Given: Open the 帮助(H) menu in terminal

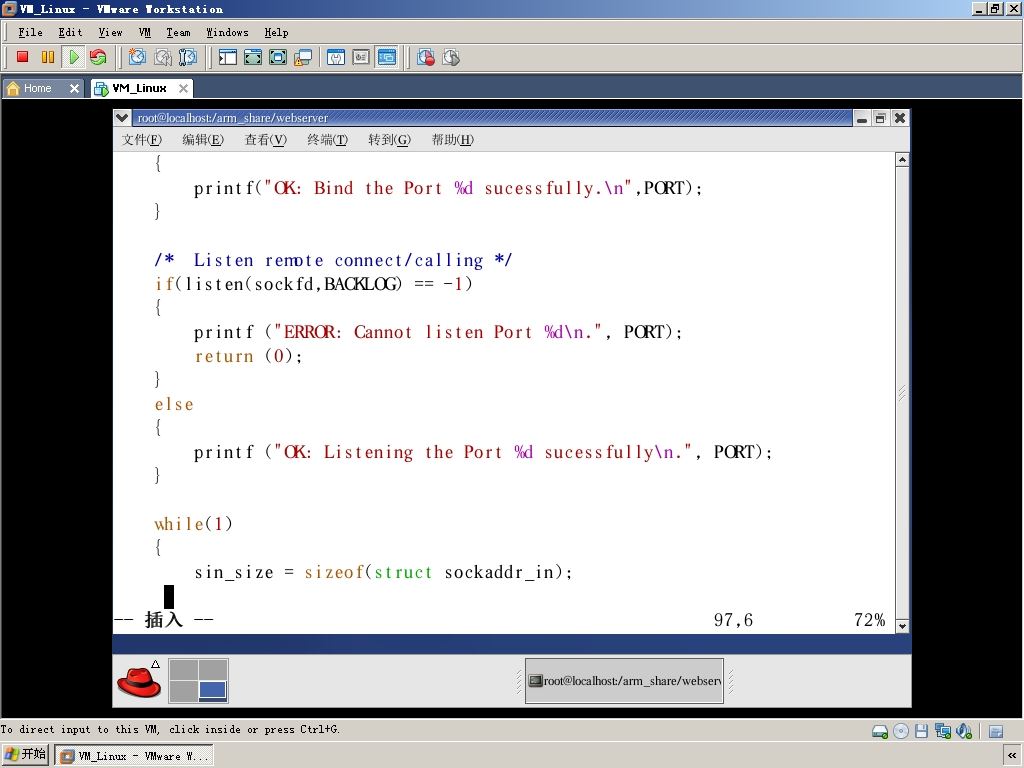Looking at the screenshot, I should (x=452, y=139).
